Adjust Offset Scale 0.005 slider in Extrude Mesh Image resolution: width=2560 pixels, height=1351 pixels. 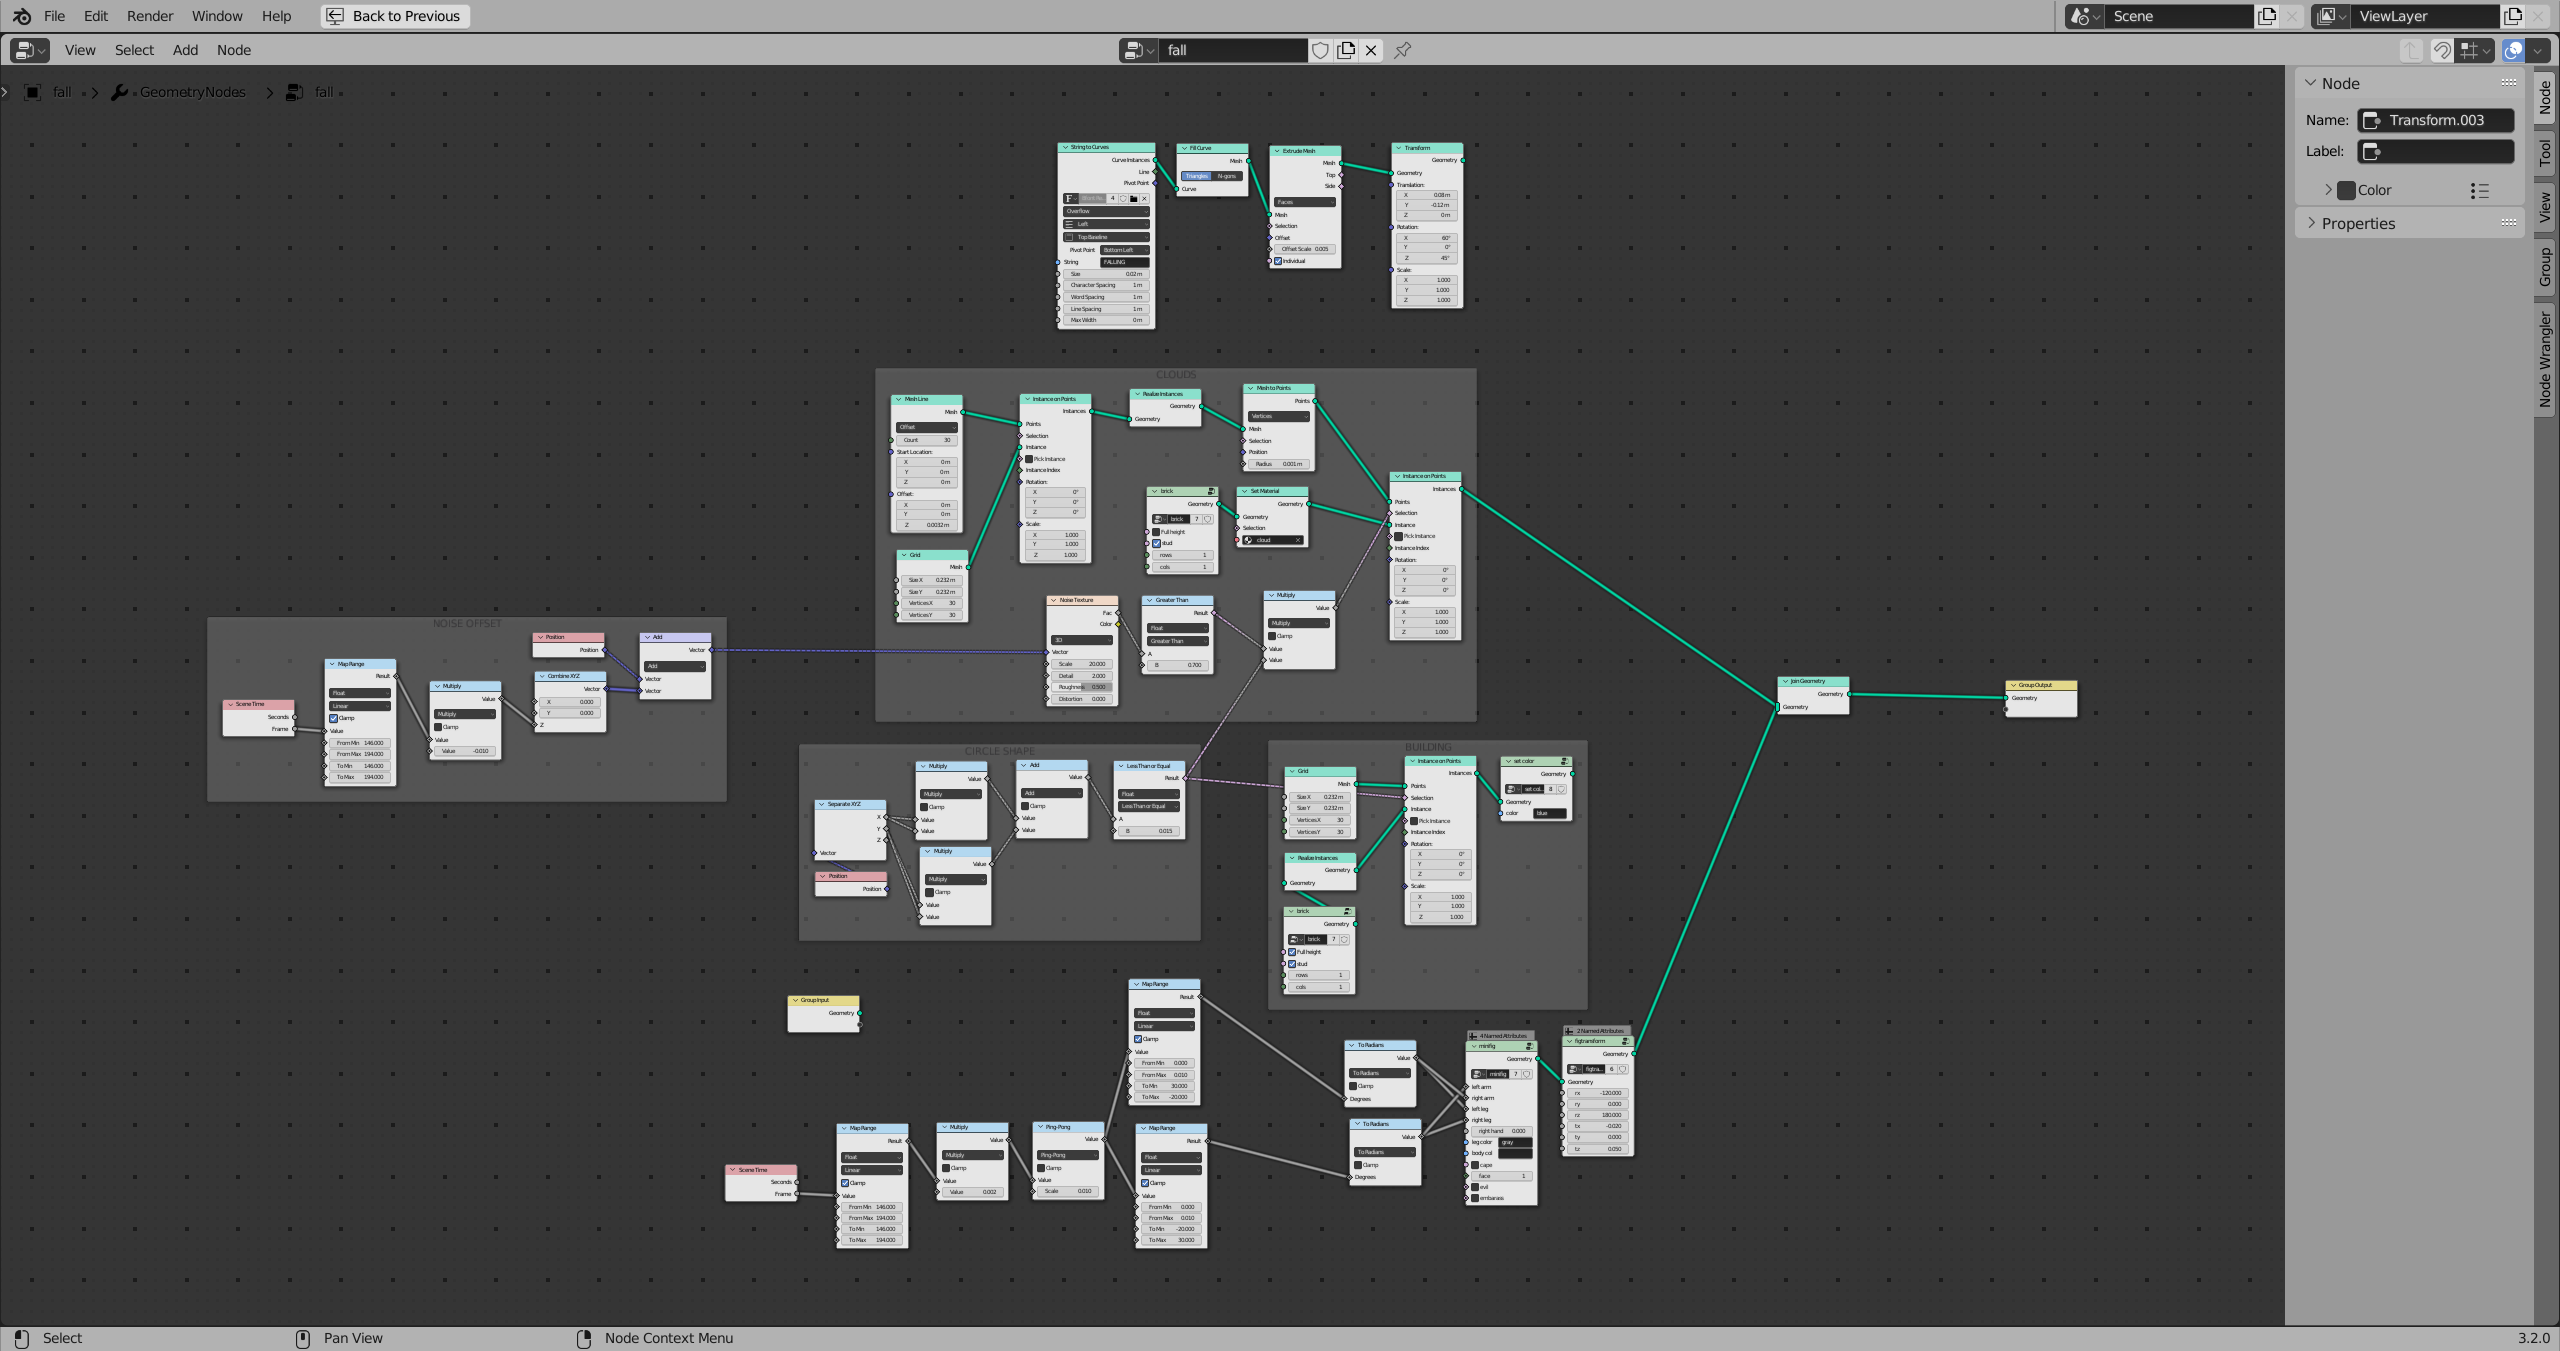pyautogui.click(x=1304, y=249)
